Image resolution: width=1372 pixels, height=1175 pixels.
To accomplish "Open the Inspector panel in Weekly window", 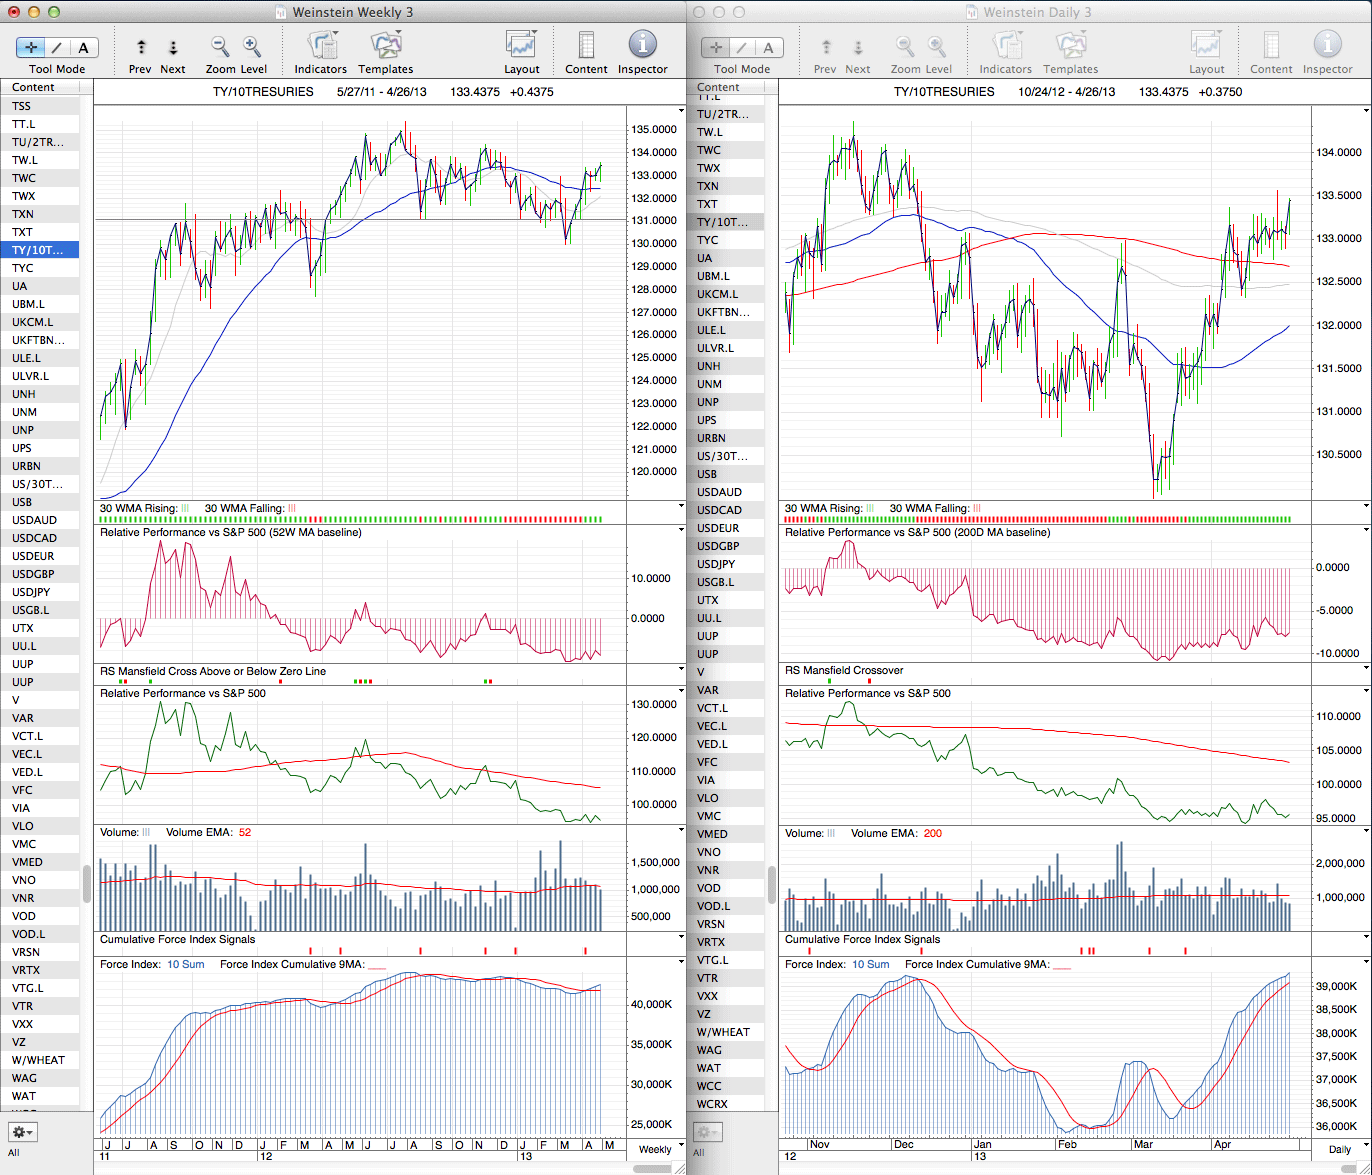I will click(642, 46).
